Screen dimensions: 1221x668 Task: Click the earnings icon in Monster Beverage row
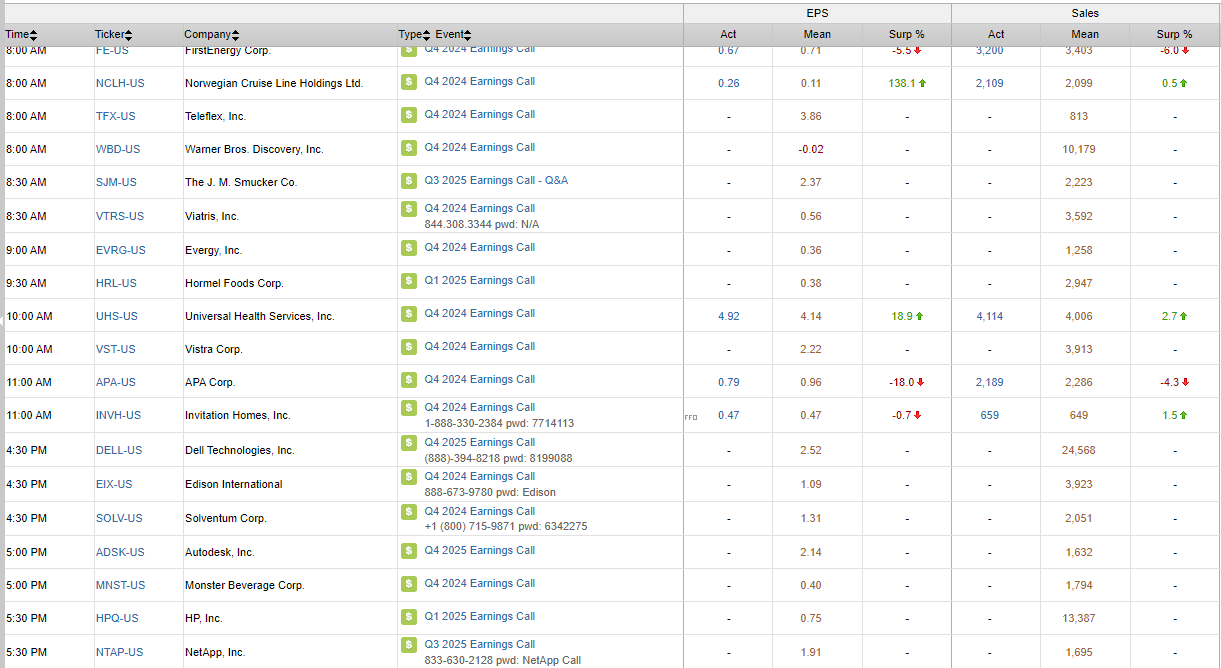point(408,584)
